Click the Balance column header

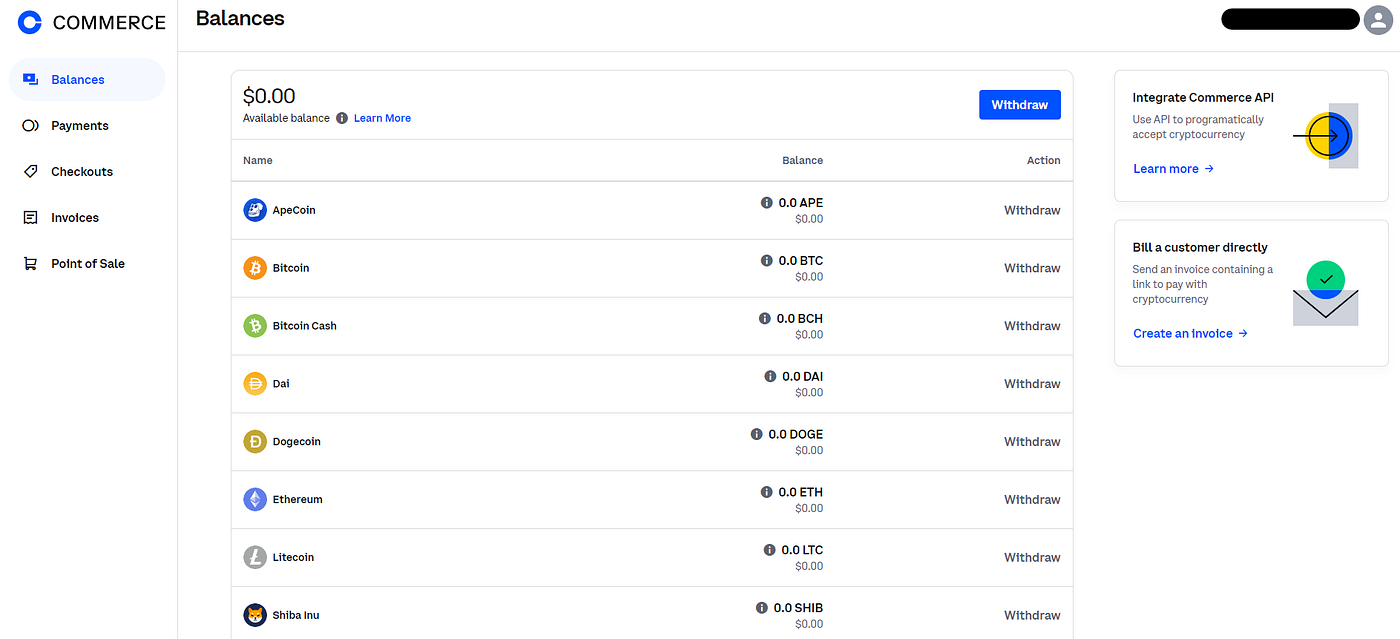(802, 160)
